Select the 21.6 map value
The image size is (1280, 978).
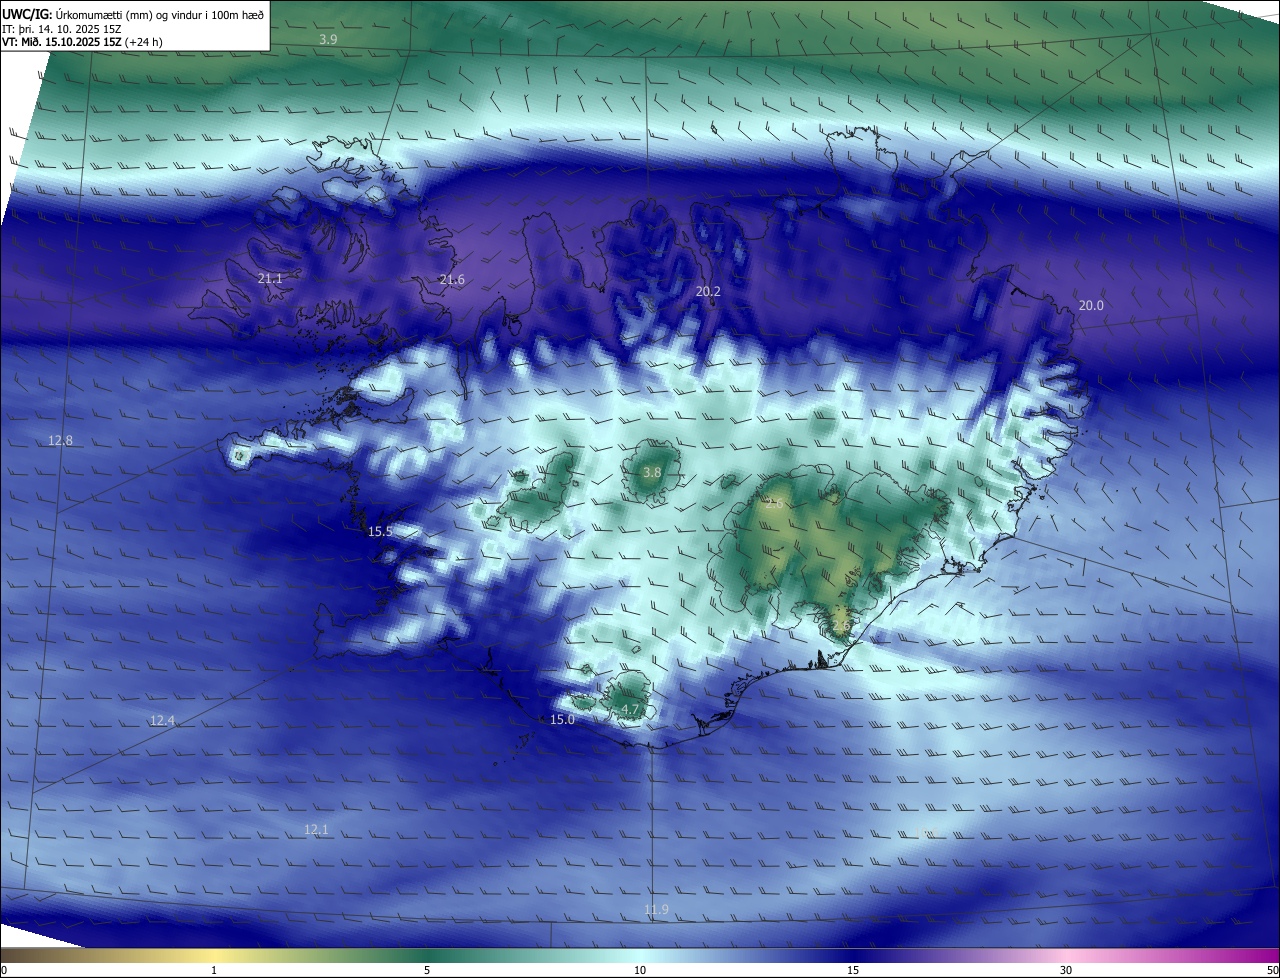pos(452,280)
